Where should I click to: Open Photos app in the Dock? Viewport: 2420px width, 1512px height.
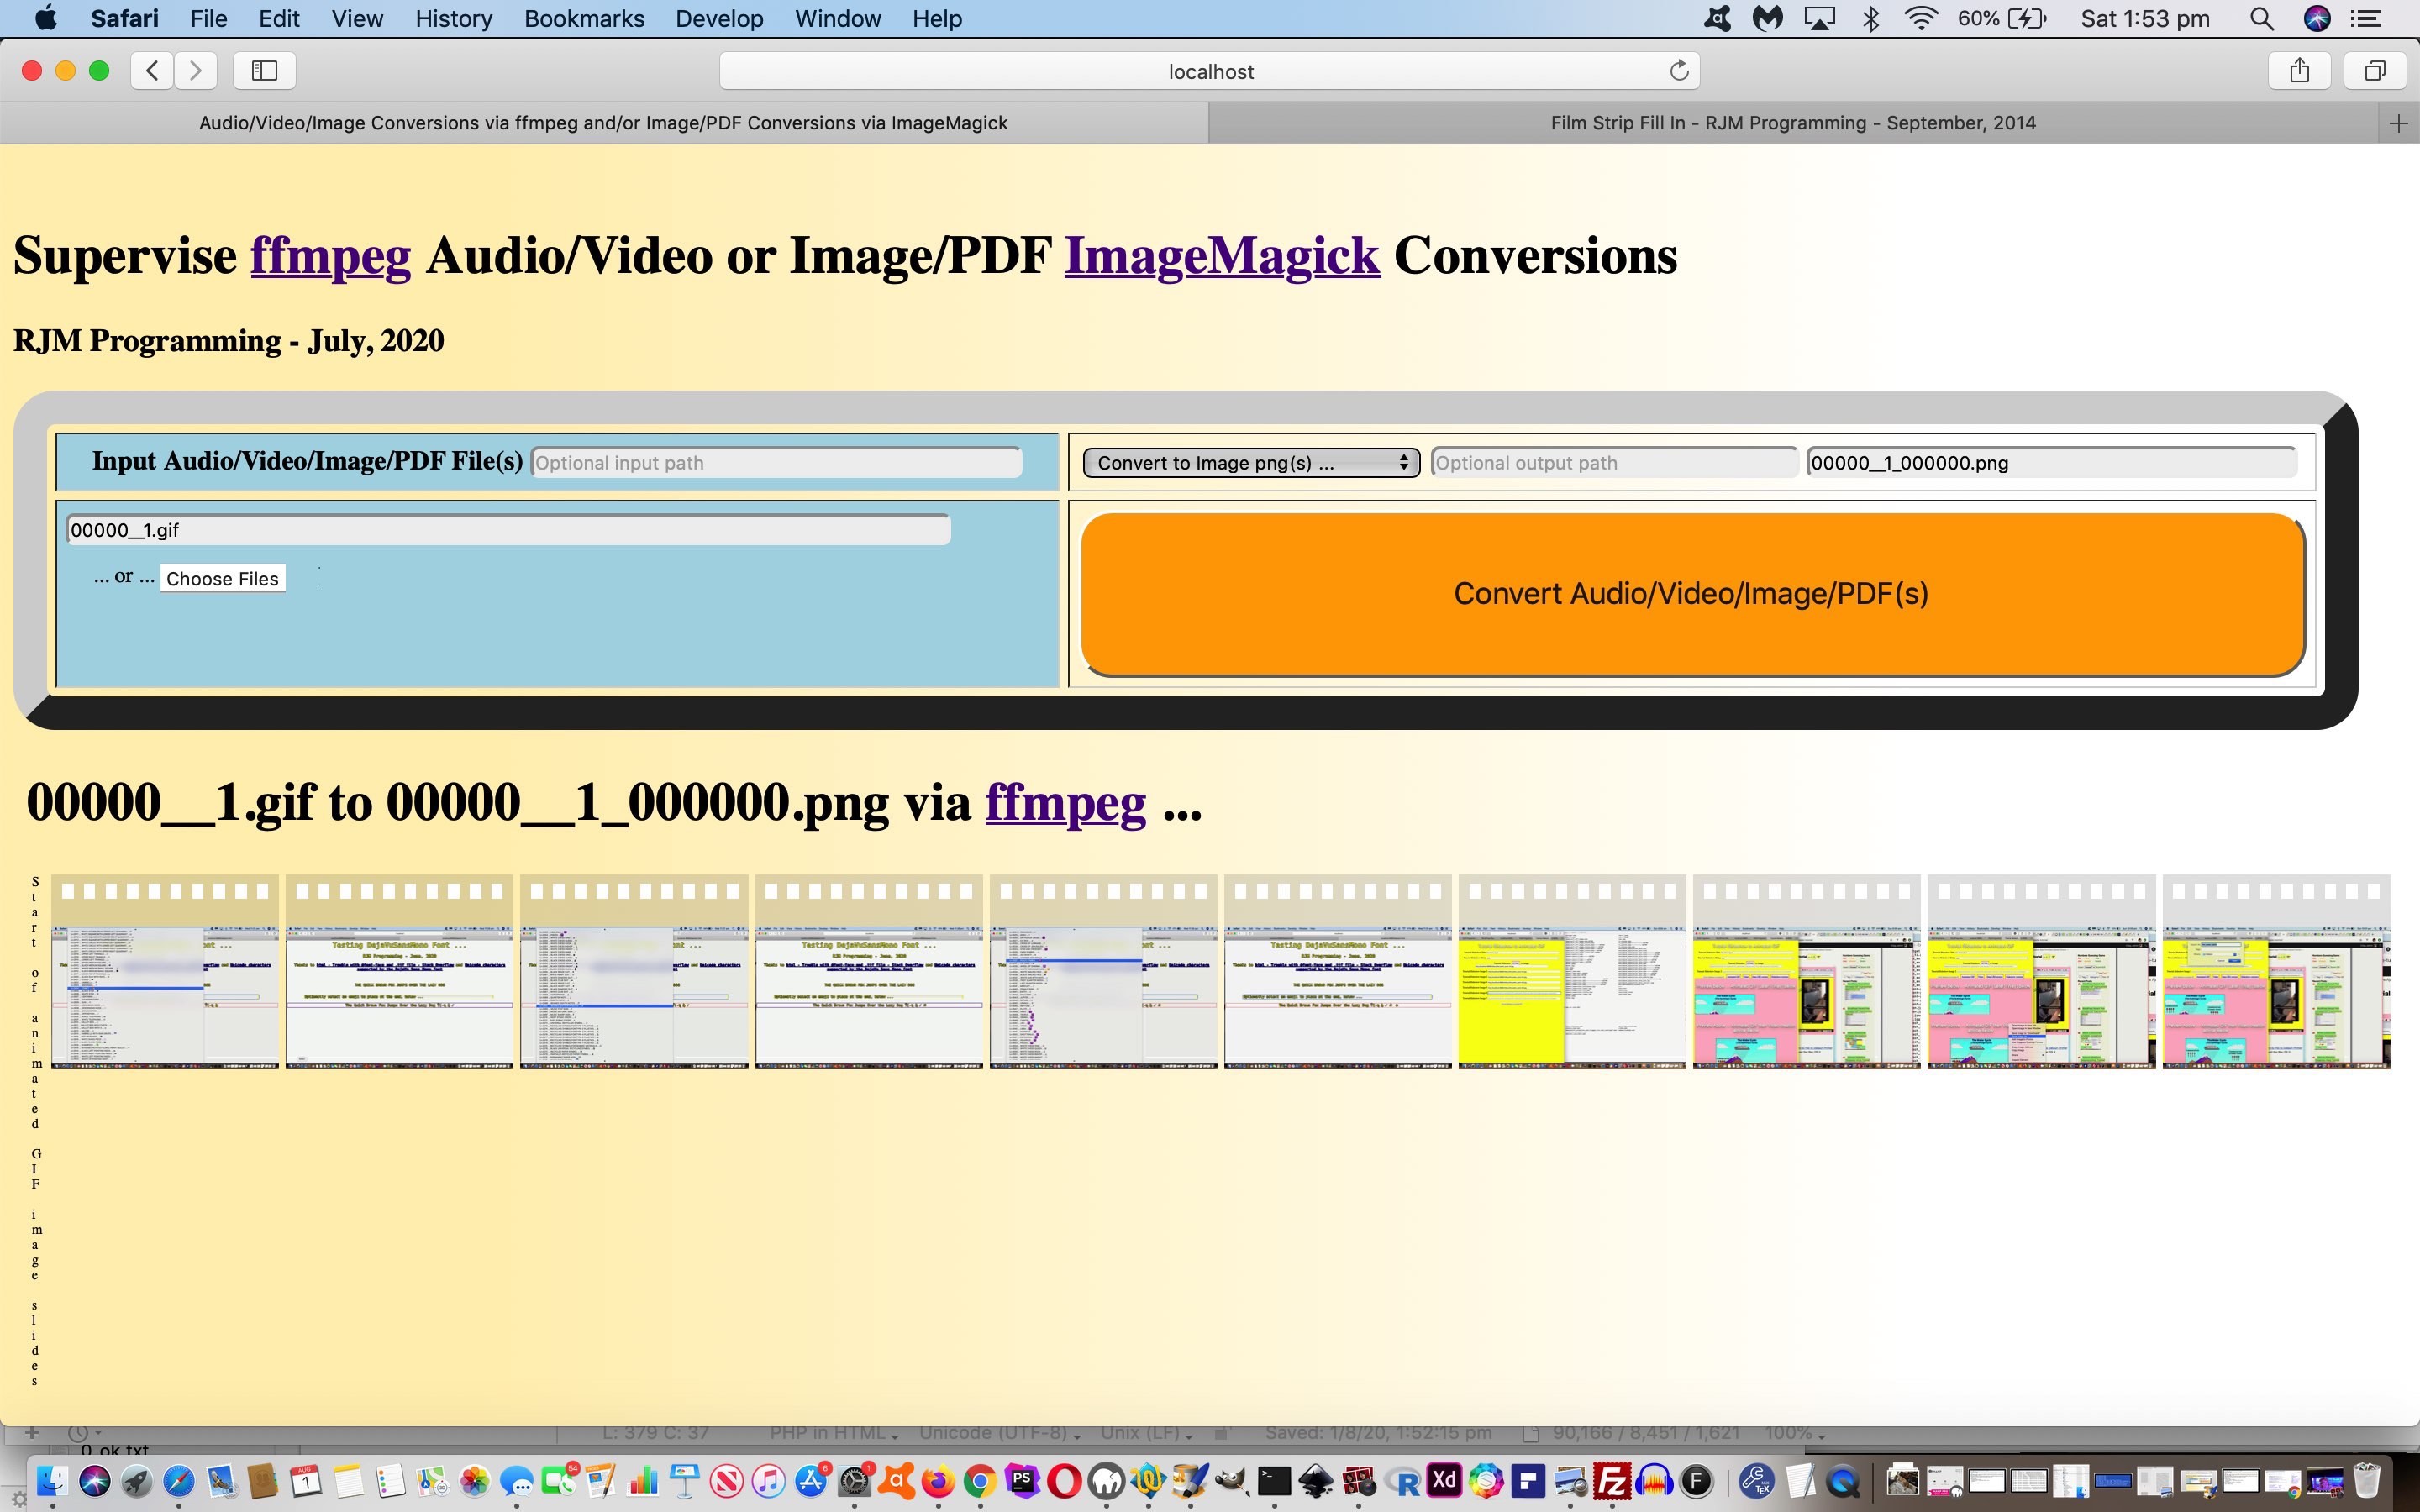coord(474,1481)
